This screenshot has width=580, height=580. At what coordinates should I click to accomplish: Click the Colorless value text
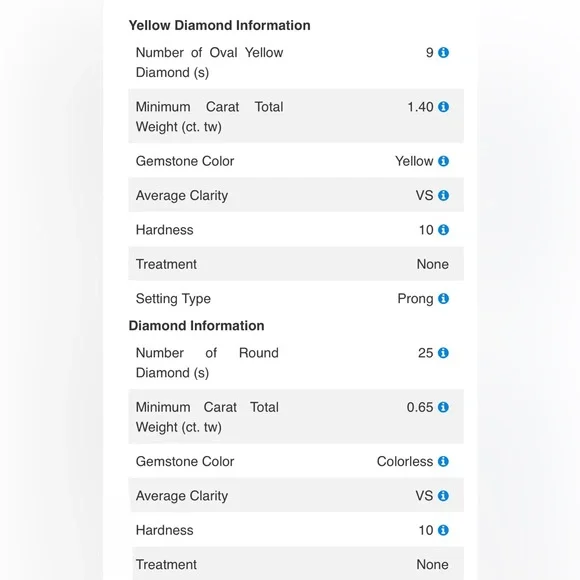405,462
